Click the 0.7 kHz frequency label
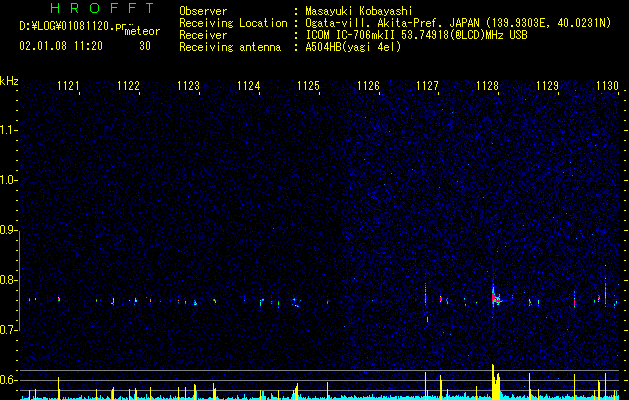 coord(8,330)
